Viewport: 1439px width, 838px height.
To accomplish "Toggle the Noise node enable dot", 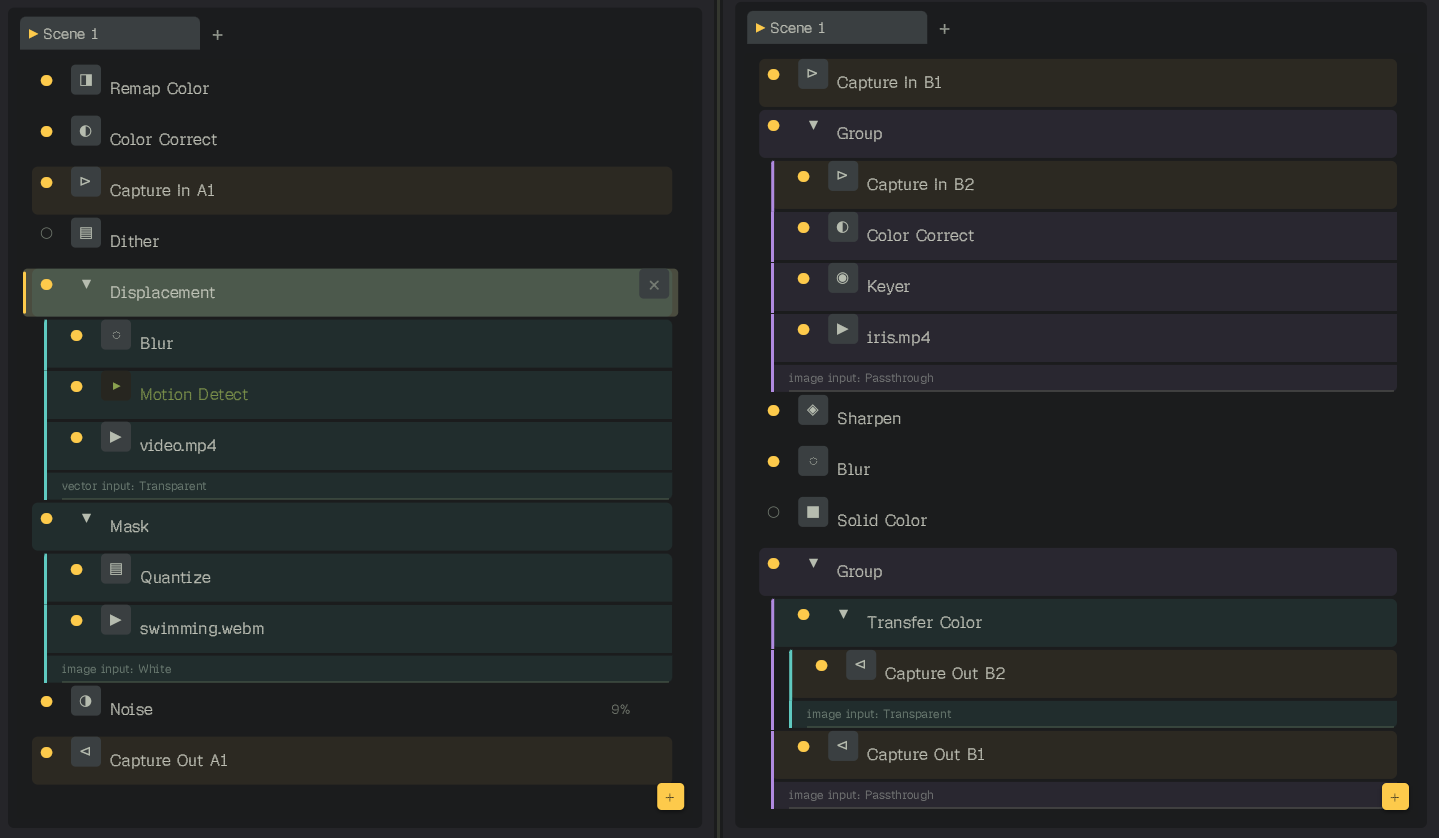I will point(46,701).
